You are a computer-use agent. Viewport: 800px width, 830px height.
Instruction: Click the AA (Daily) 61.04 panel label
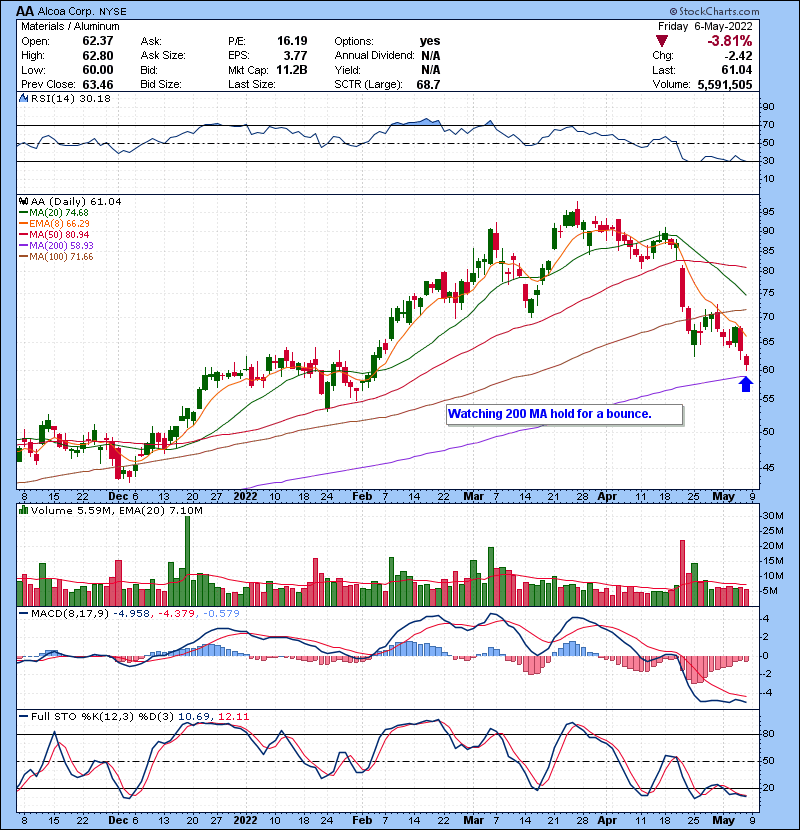pos(76,202)
